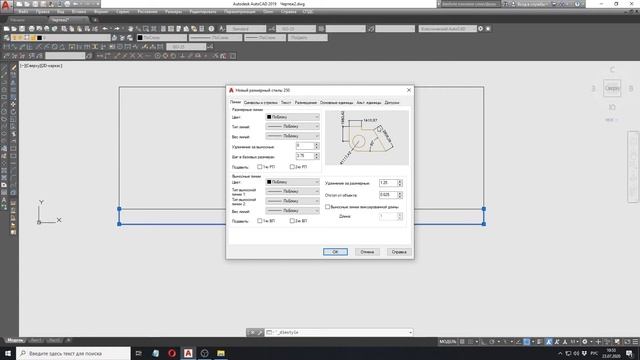Toggle grid display in the status bar
The height and width of the screenshot is (360, 640).
click(462, 342)
